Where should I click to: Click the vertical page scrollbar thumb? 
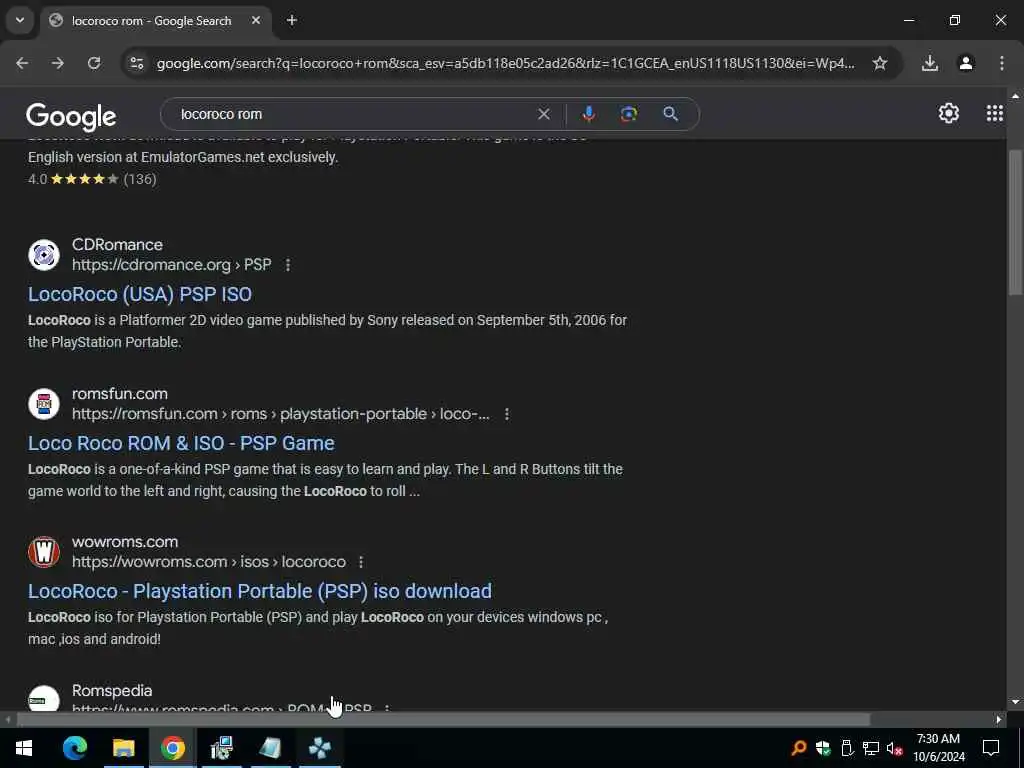point(1015,222)
